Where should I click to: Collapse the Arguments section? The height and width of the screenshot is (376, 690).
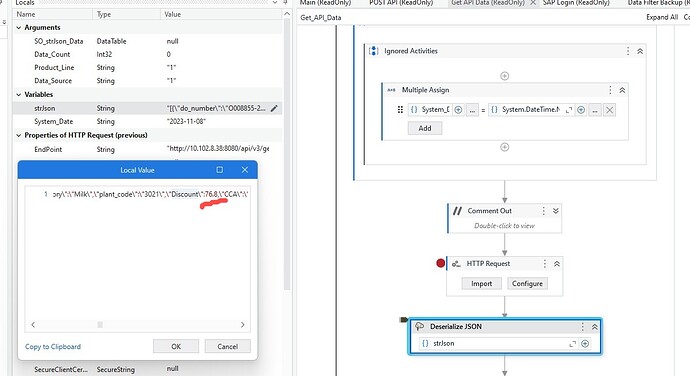click(x=18, y=28)
